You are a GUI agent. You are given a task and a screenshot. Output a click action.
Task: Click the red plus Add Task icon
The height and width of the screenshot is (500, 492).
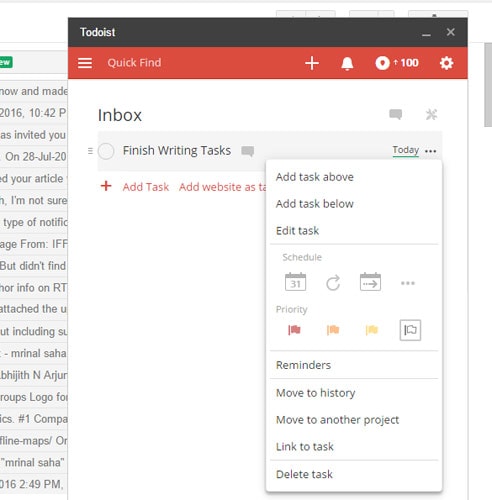[106, 186]
